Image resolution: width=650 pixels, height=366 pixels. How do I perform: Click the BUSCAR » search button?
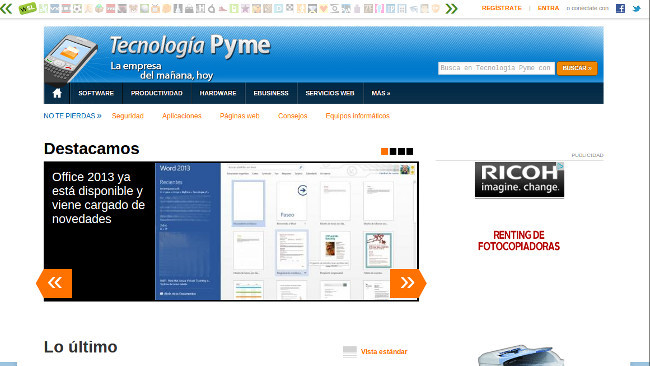click(577, 68)
